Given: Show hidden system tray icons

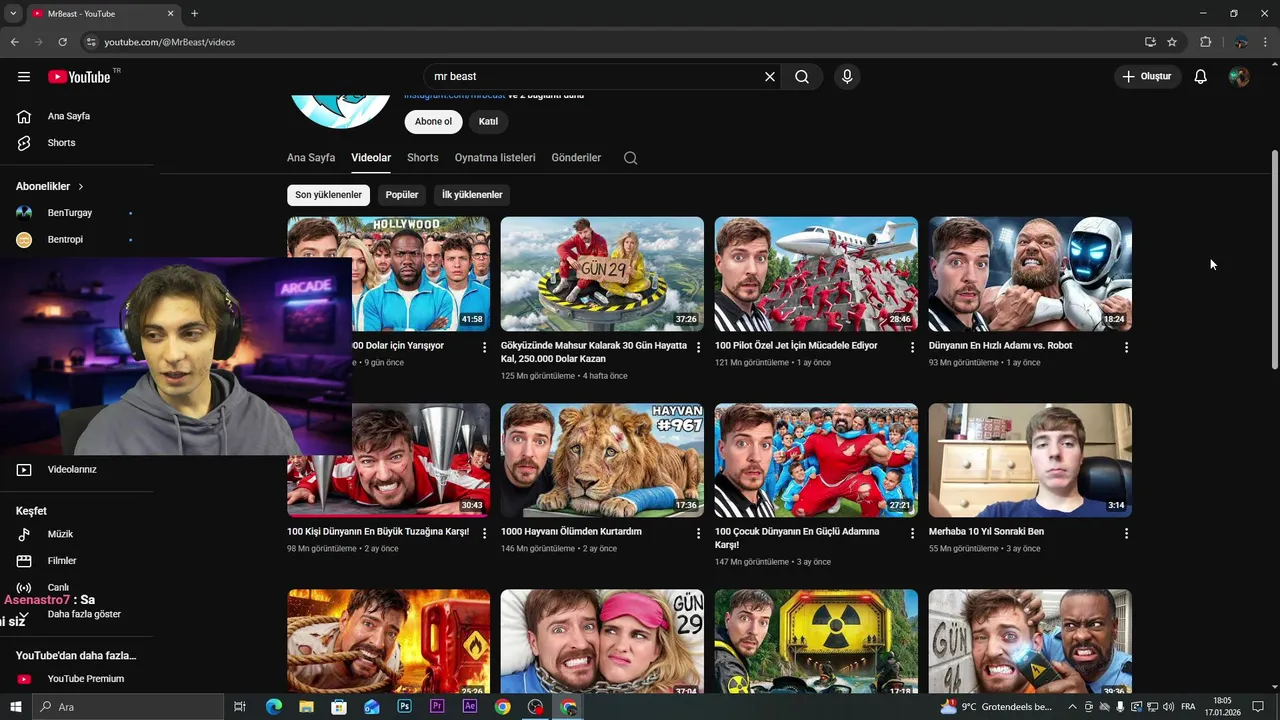Looking at the screenshot, I should click(x=1072, y=707).
